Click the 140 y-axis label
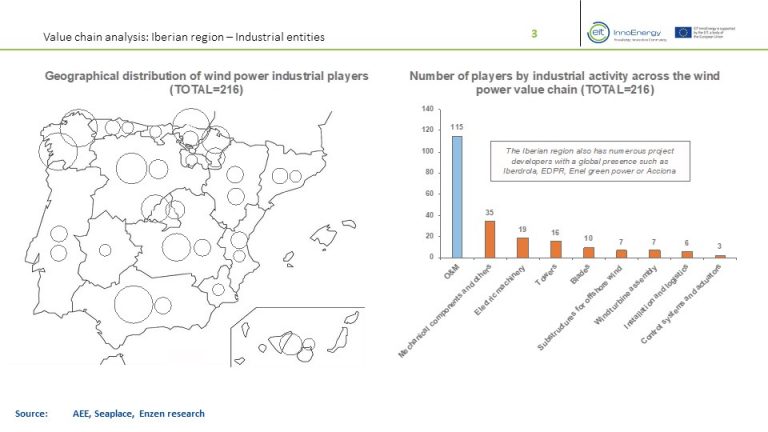 tap(427, 108)
